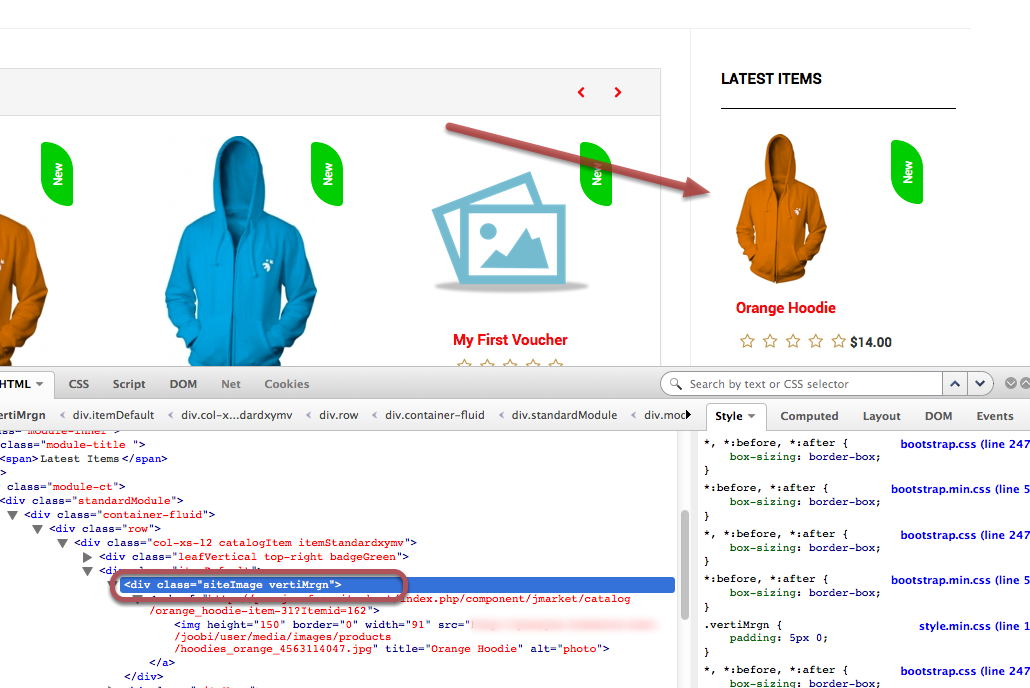This screenshot has height=688, width=1030.
Task: Select the span Latest Items row
Action: pos(83,459)
